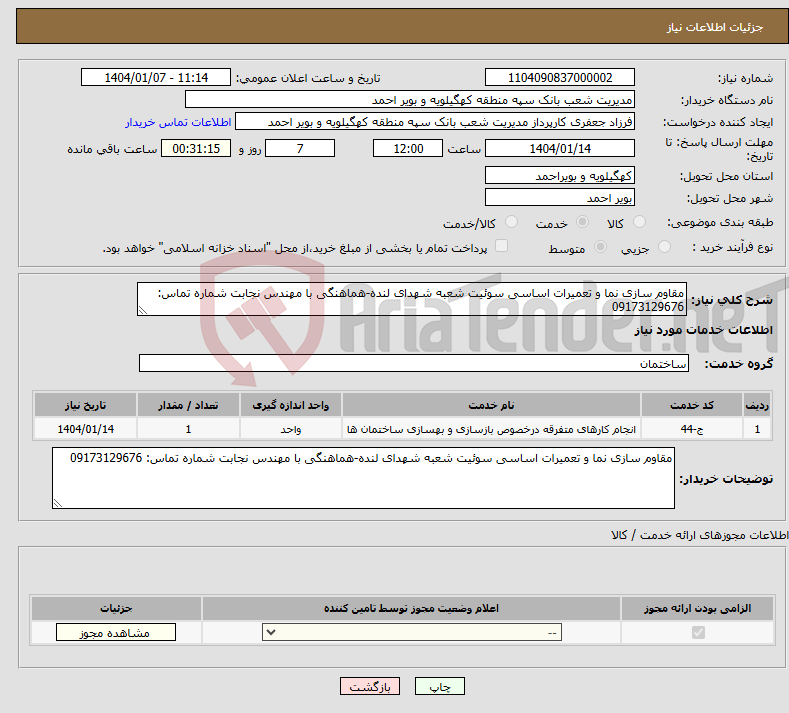Image resolution: width=789 pixels, height=713 pixels.
Task: Click the واحد unit cell
Action: tap(291, 429)
